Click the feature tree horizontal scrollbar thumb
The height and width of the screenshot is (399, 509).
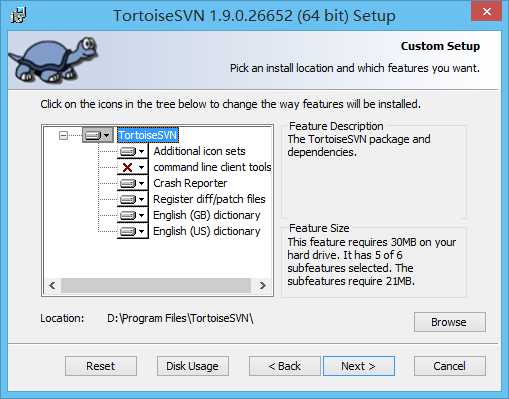tap(156, 286)
